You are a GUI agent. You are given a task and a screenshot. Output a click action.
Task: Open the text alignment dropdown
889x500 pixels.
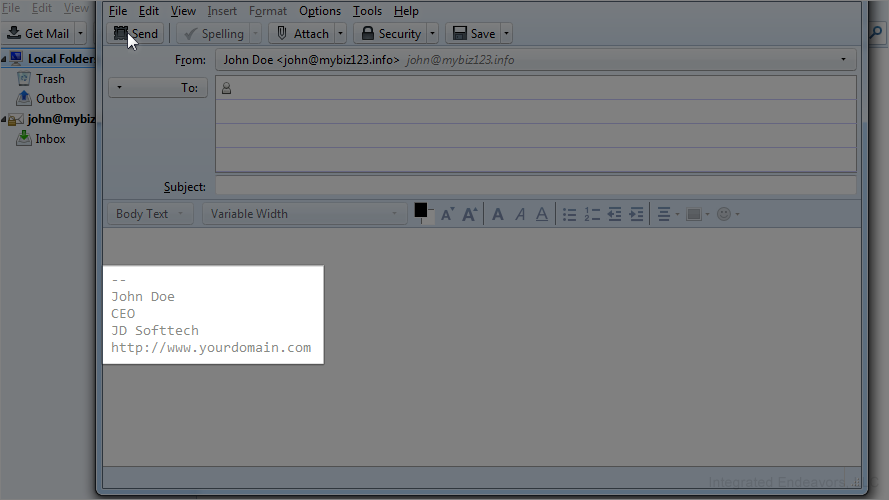(x=668, y=214)
